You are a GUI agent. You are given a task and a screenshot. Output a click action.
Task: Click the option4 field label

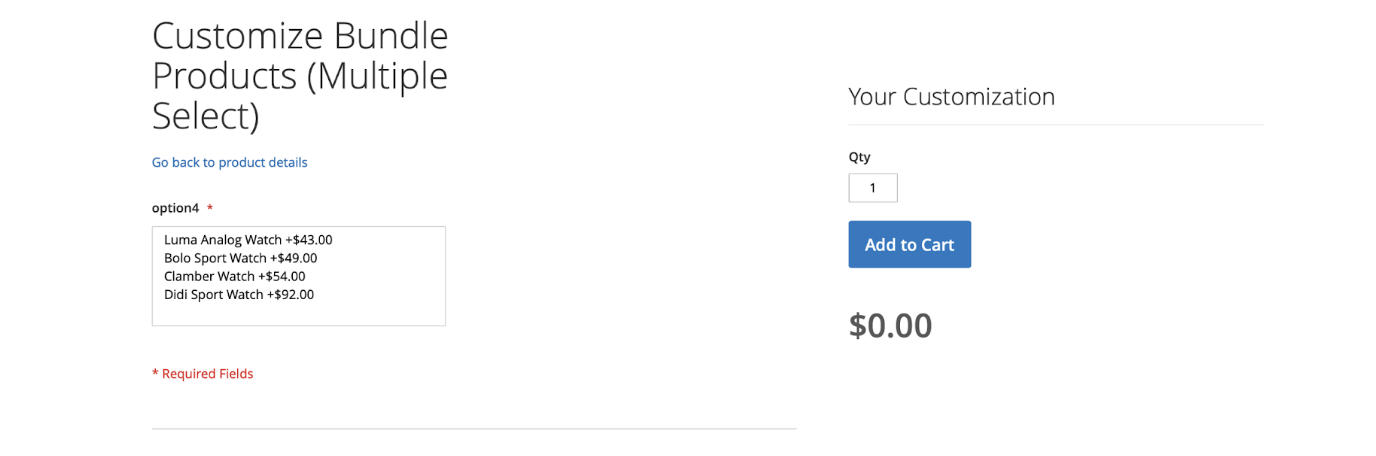click(176, 208)
